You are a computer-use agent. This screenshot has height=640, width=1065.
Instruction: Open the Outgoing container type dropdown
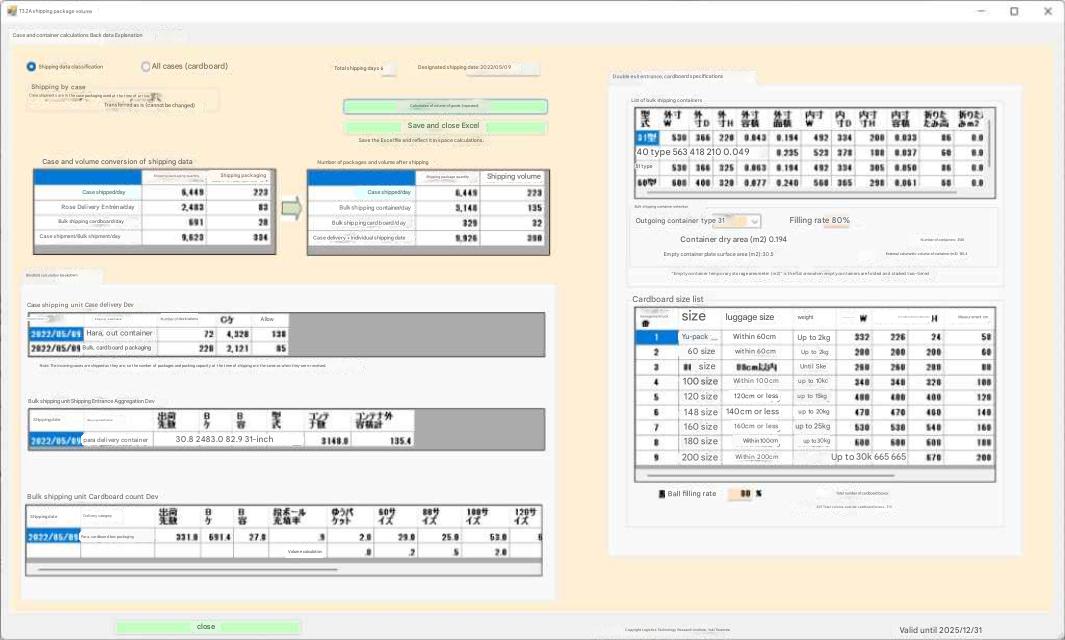coord(753,221)
